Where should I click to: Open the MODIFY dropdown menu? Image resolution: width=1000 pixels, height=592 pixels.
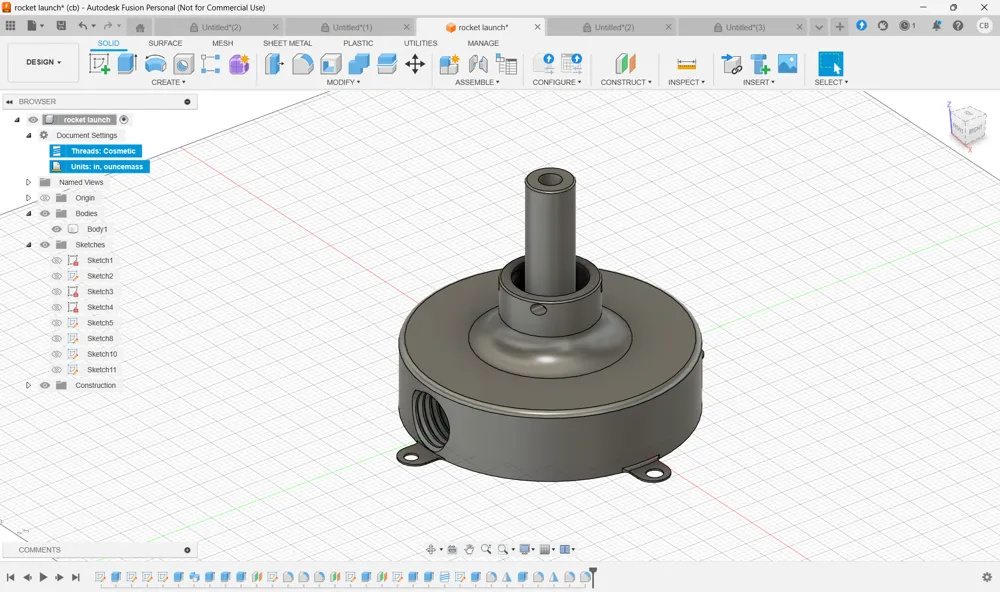tap(343, 82)
